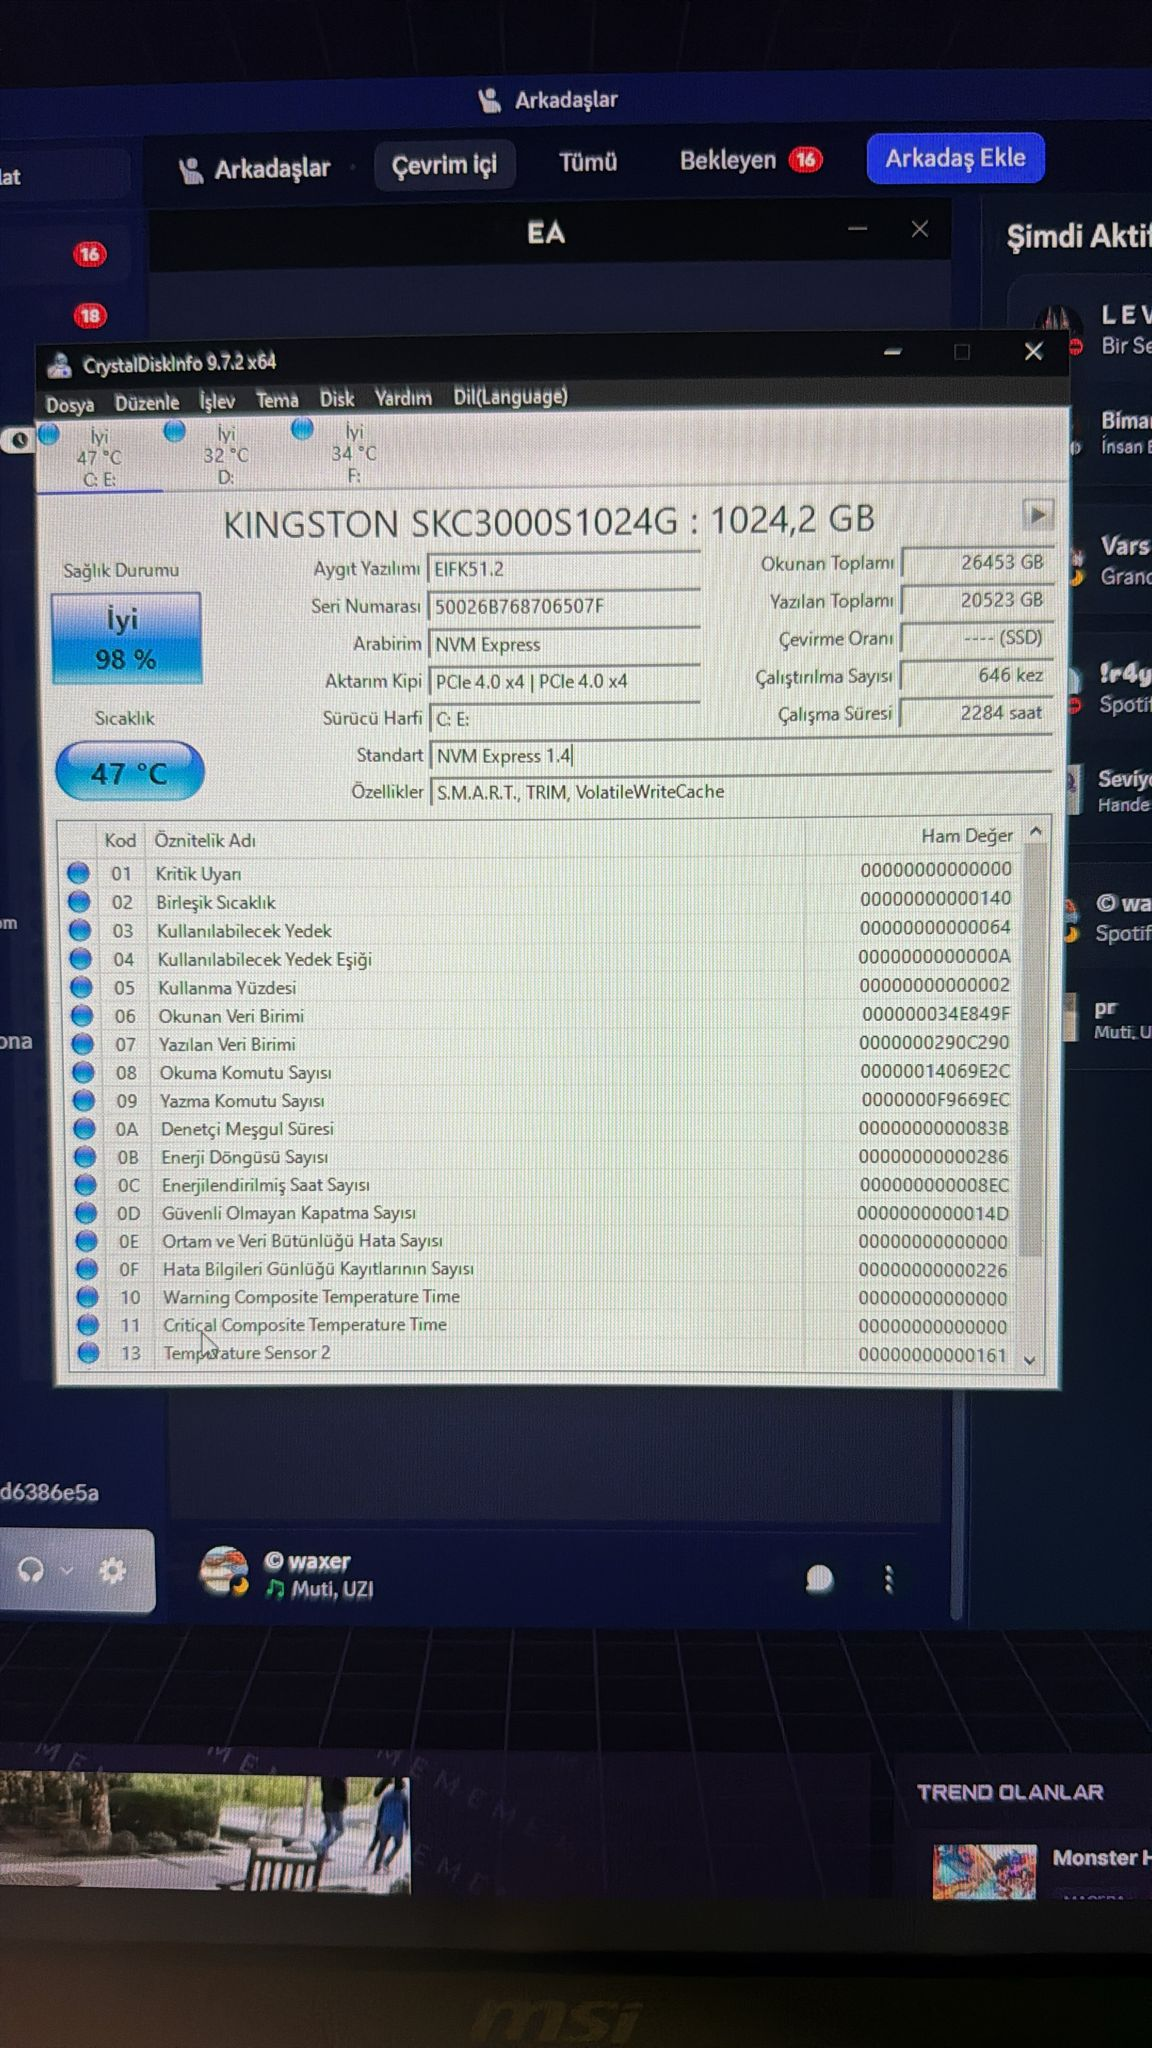
Task: Click the scroll down arrow of attribute list
Action: tap(1029, 1360)
